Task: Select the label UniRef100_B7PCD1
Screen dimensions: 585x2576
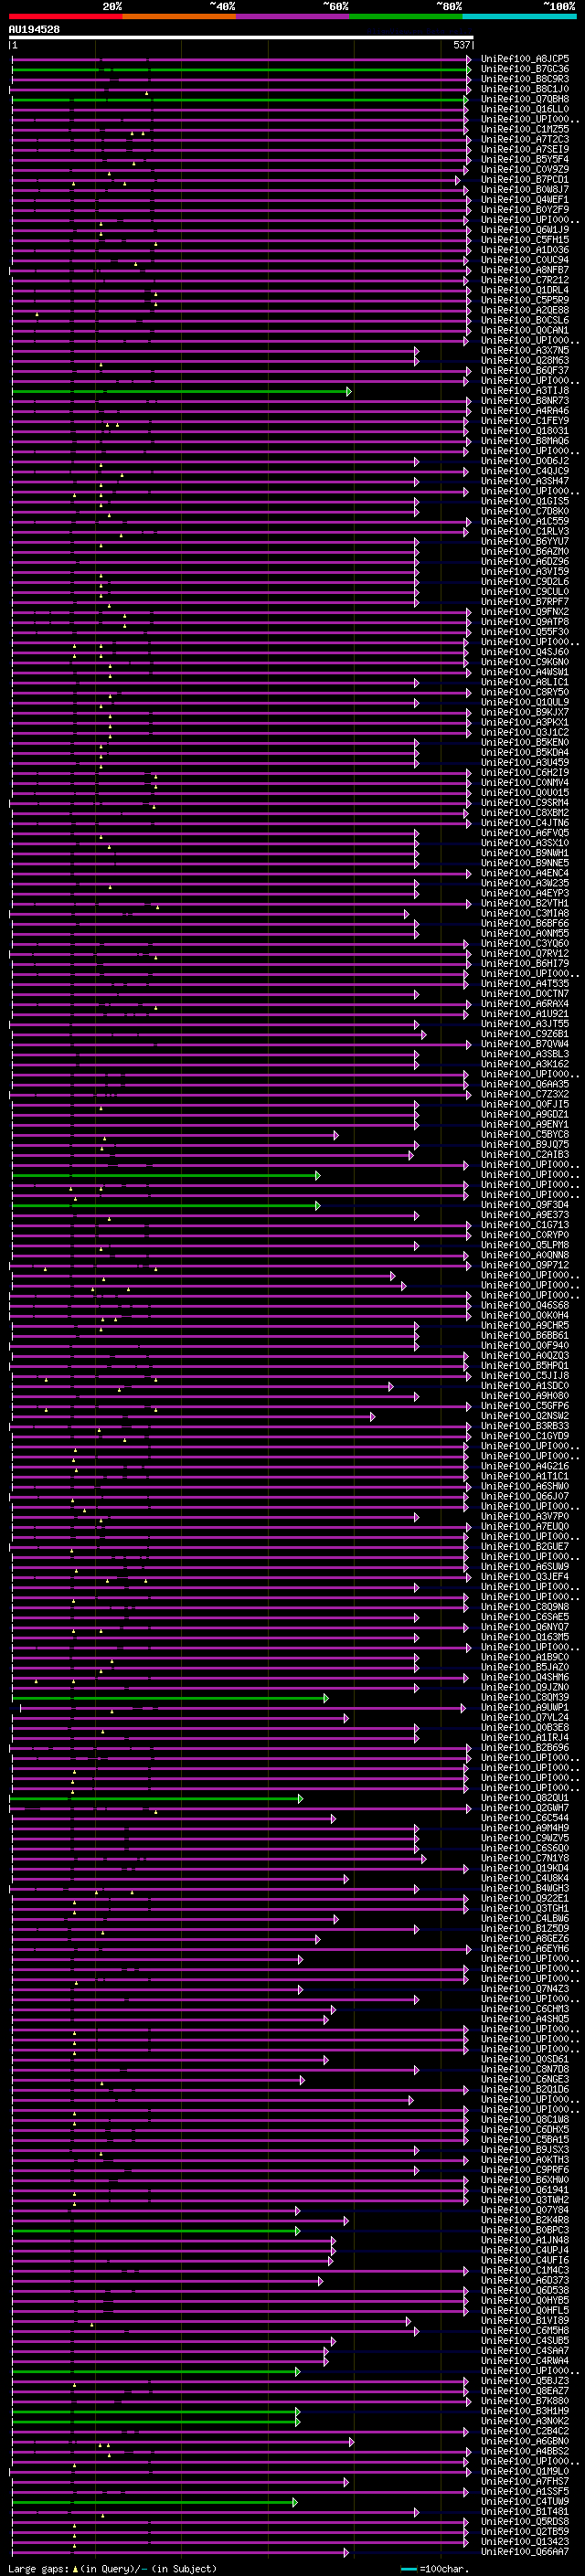Action: coord(525,180)
